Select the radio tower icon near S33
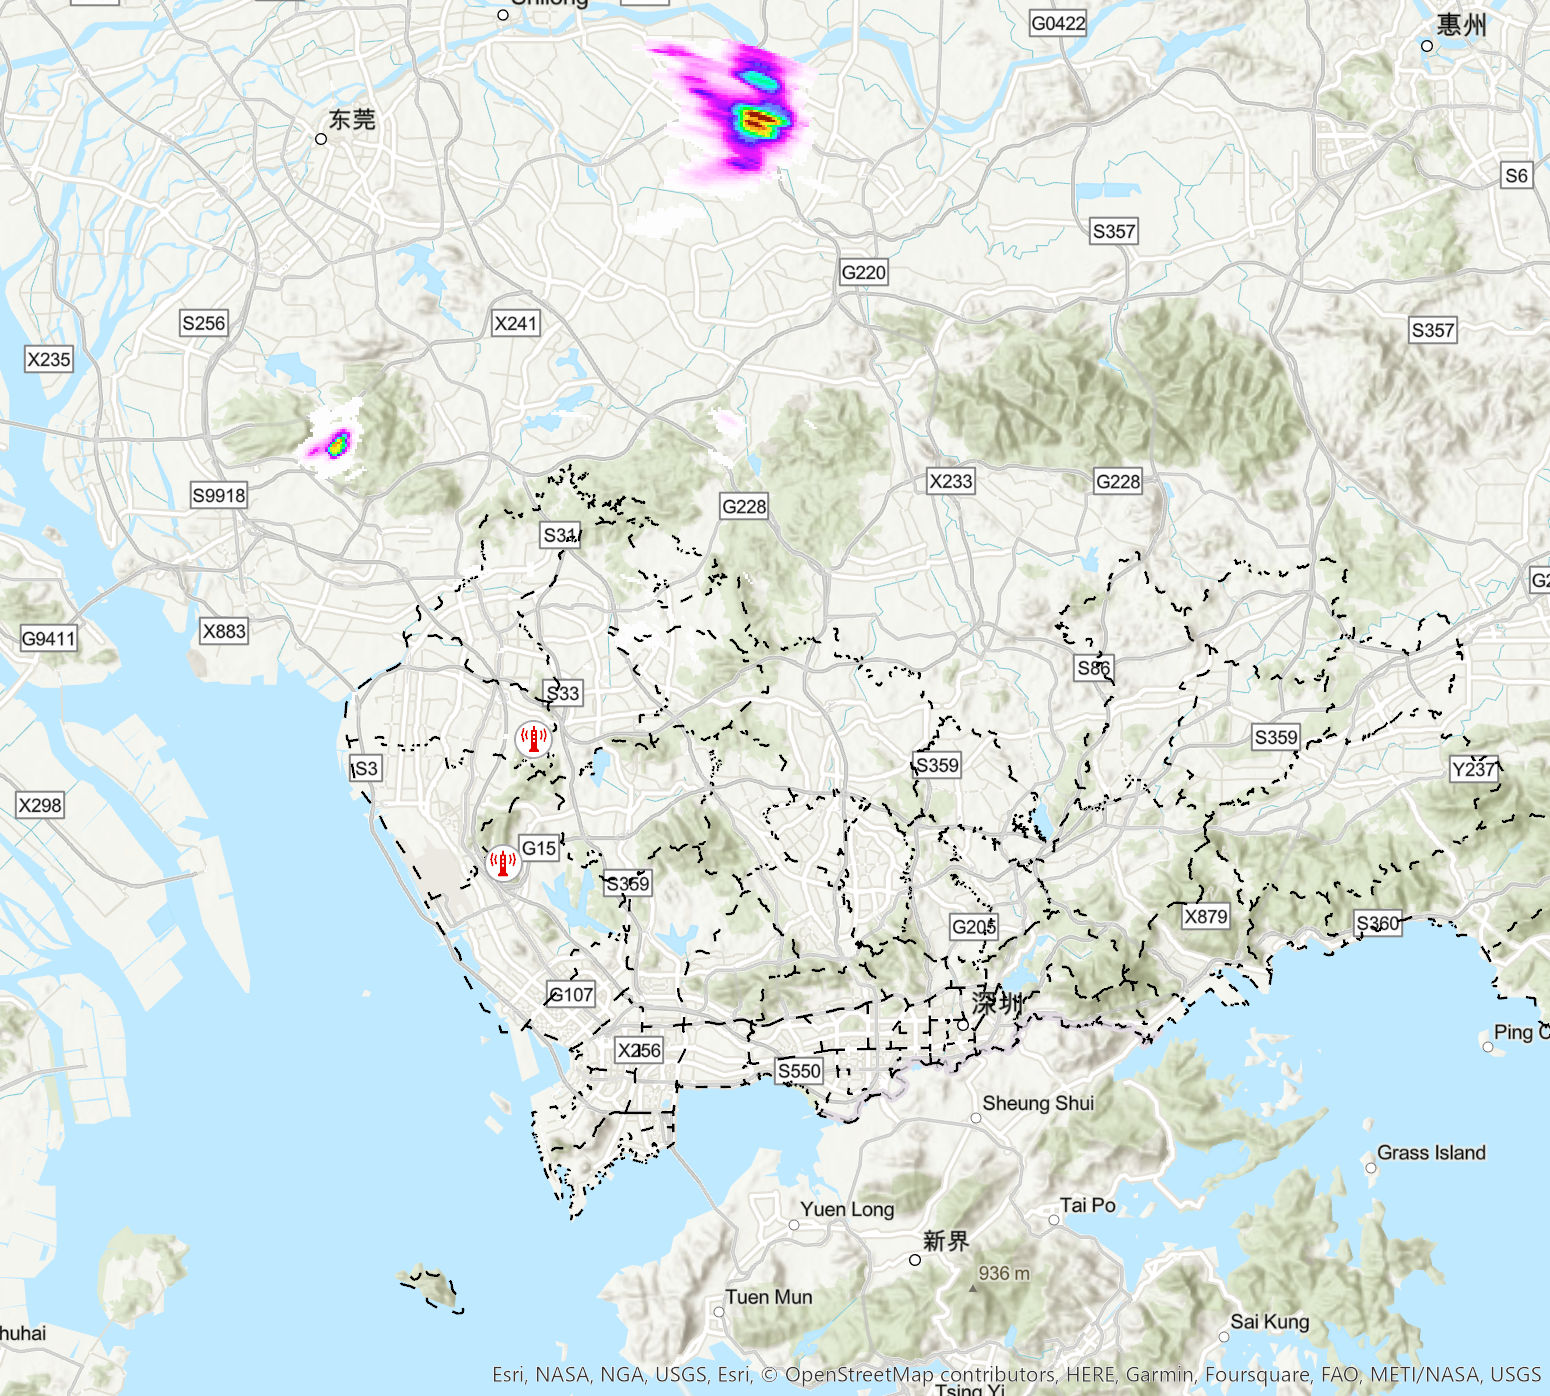 (x=533, y=738)
